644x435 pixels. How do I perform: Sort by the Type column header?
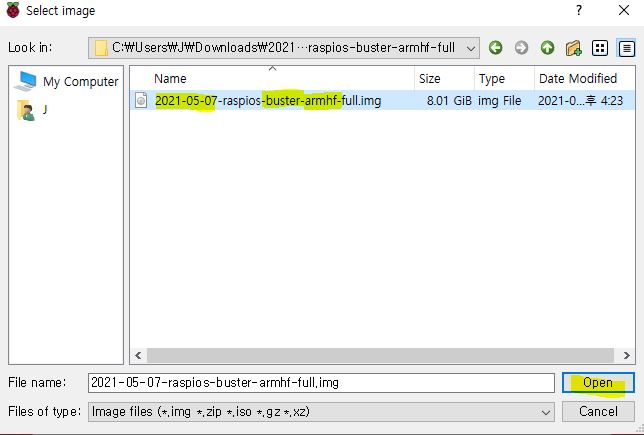pos(505,78)
